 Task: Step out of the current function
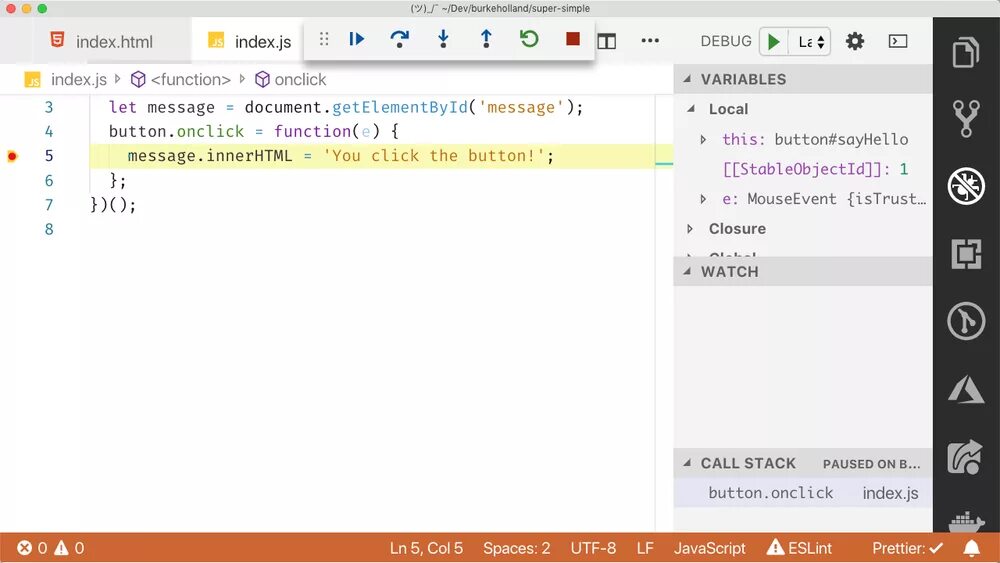486,40
